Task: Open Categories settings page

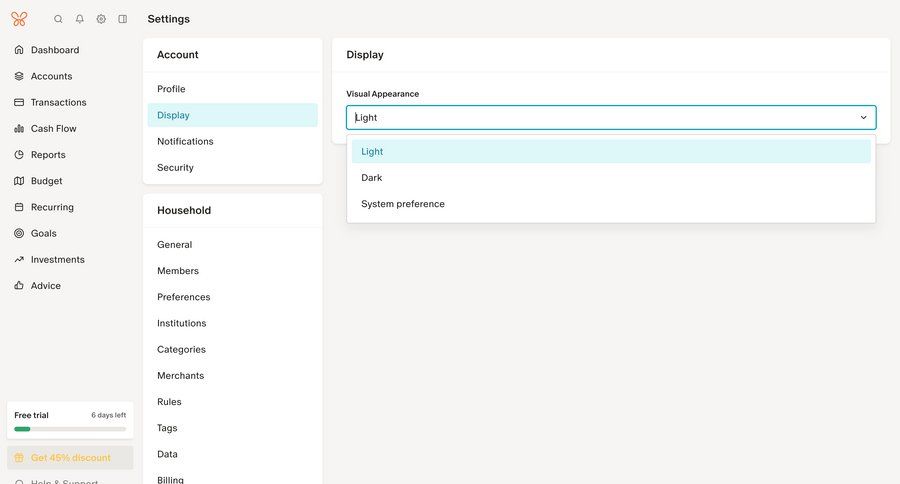Action: point(232,350)
